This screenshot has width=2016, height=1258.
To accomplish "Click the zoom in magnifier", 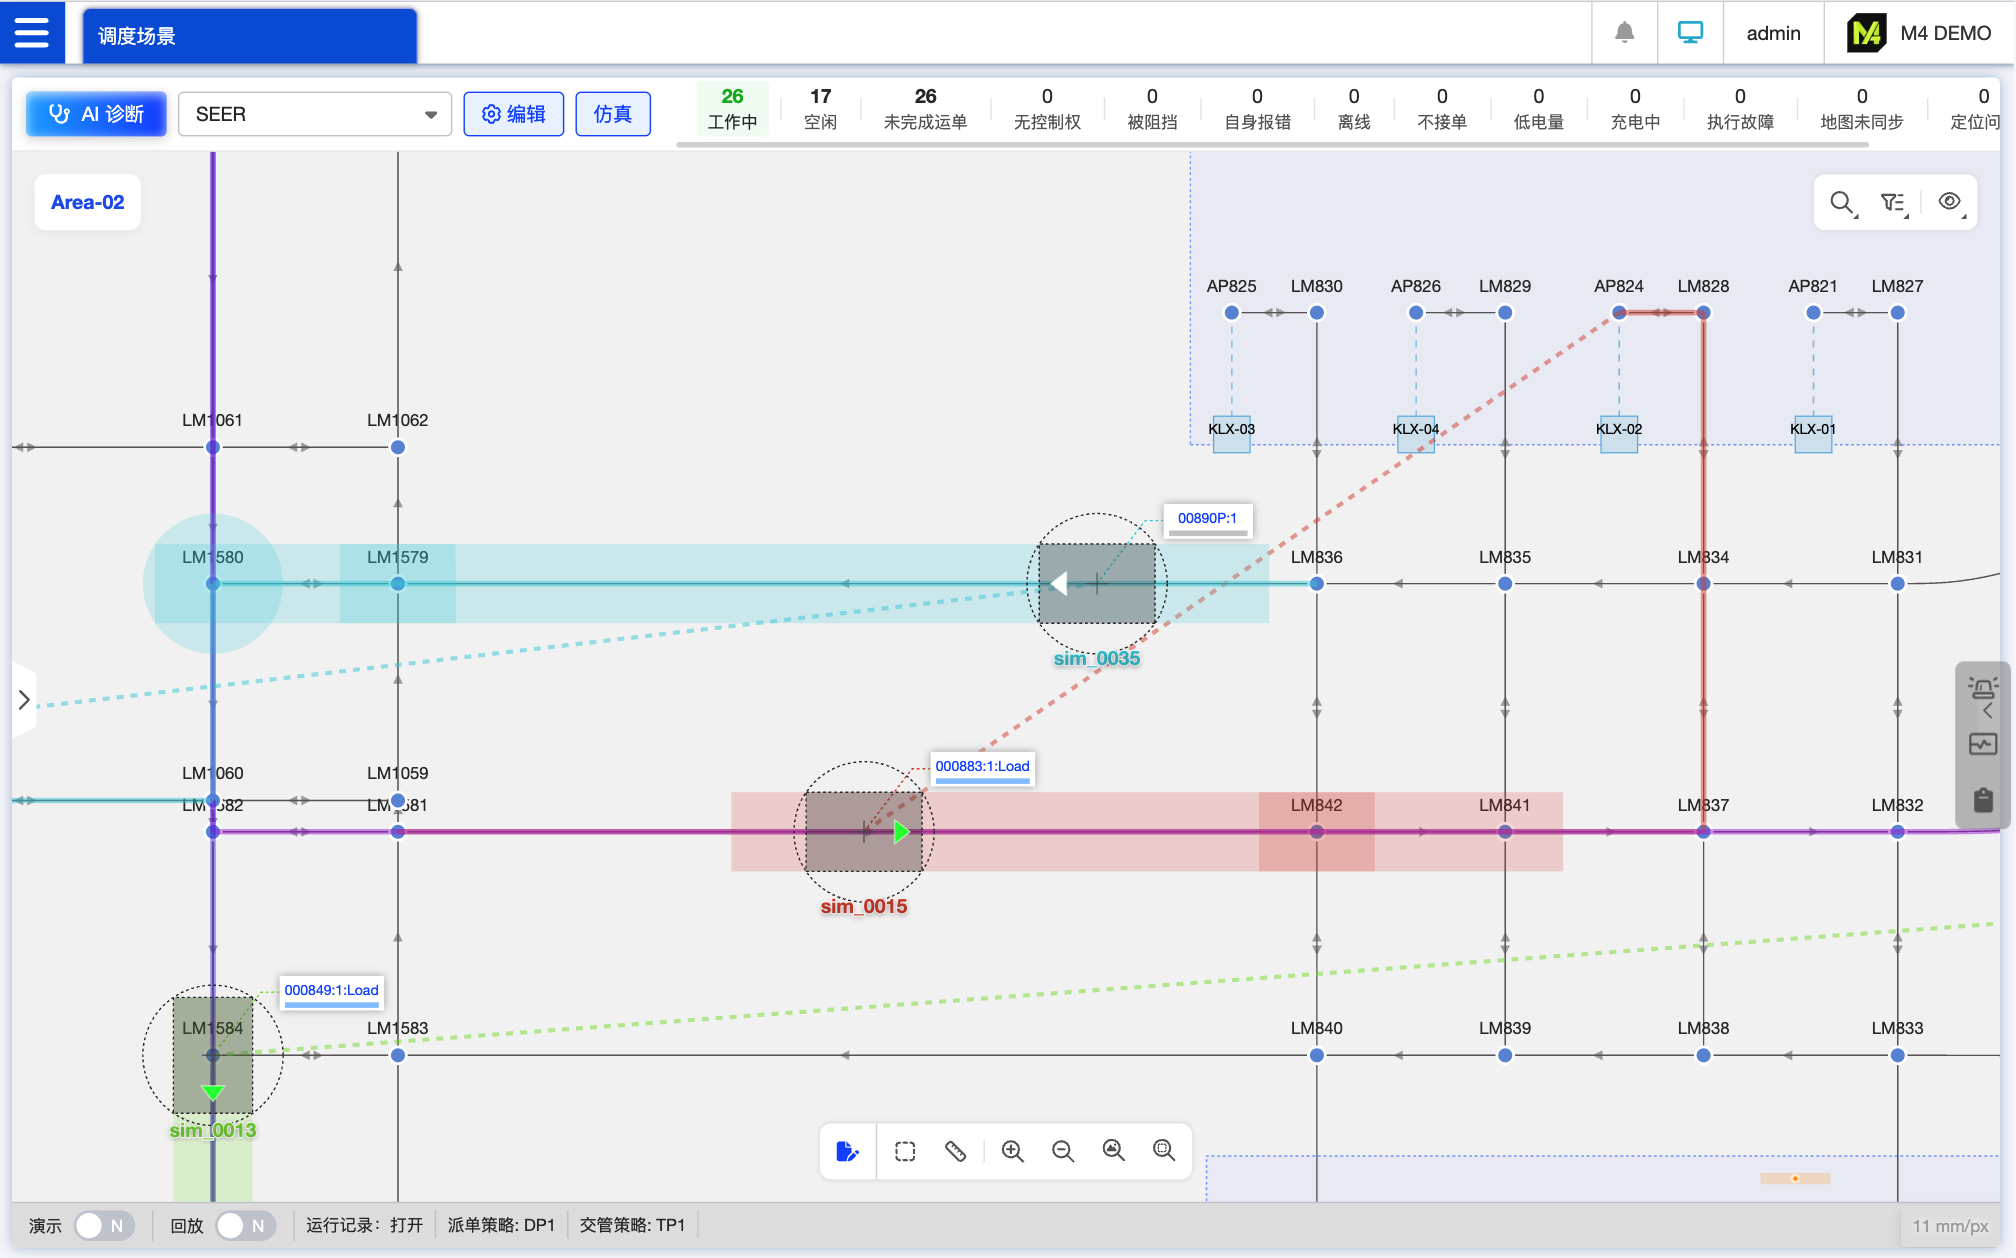I will pyautogui.click(x=1012, y=1151).
